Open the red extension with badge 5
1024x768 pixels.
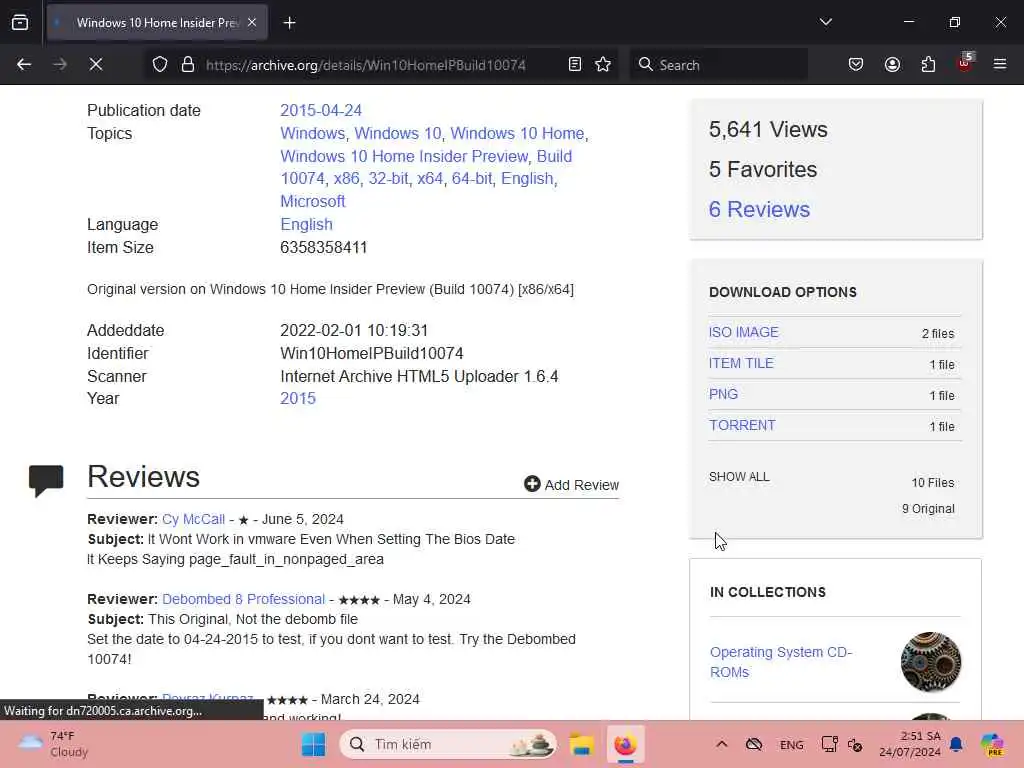965,63
